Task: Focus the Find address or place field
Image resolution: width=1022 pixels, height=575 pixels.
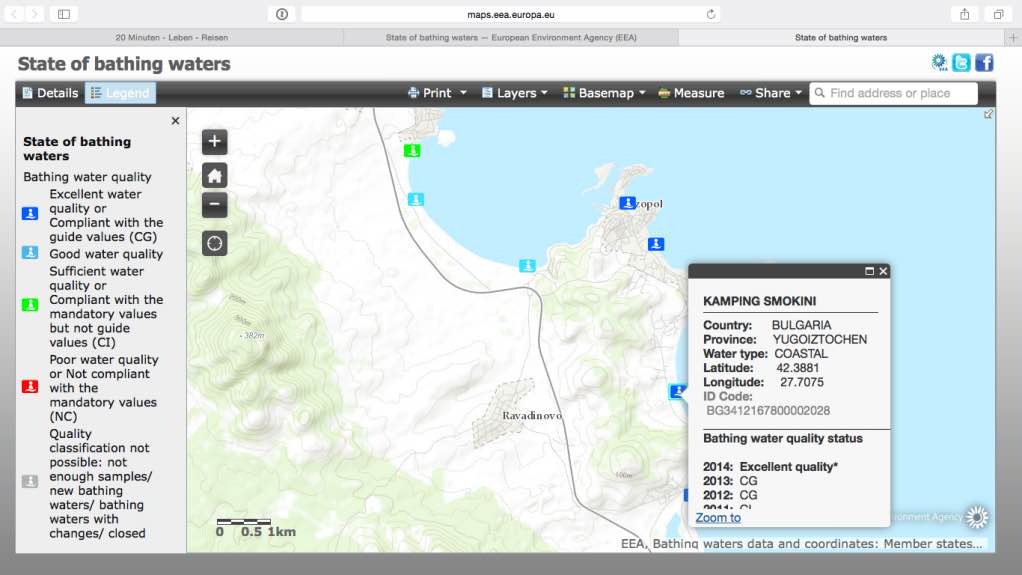Action: [894, 93]
